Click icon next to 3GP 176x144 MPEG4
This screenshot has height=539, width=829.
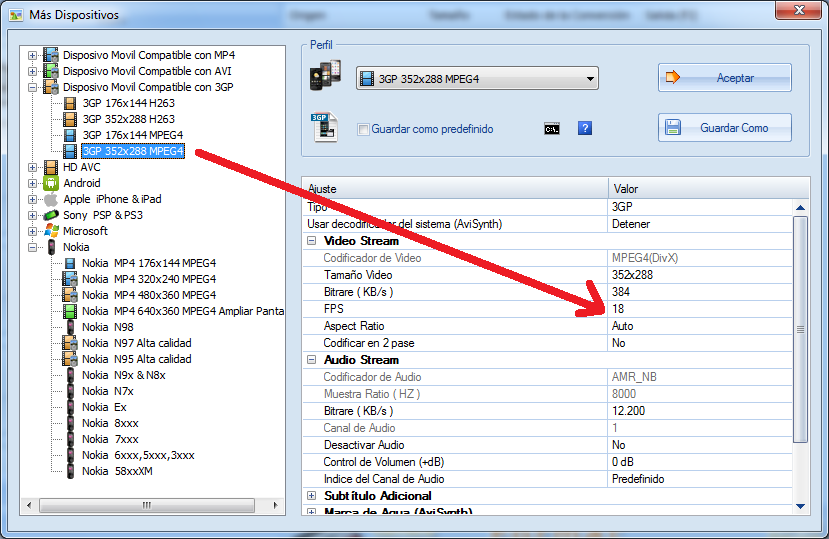click(70, 135)
